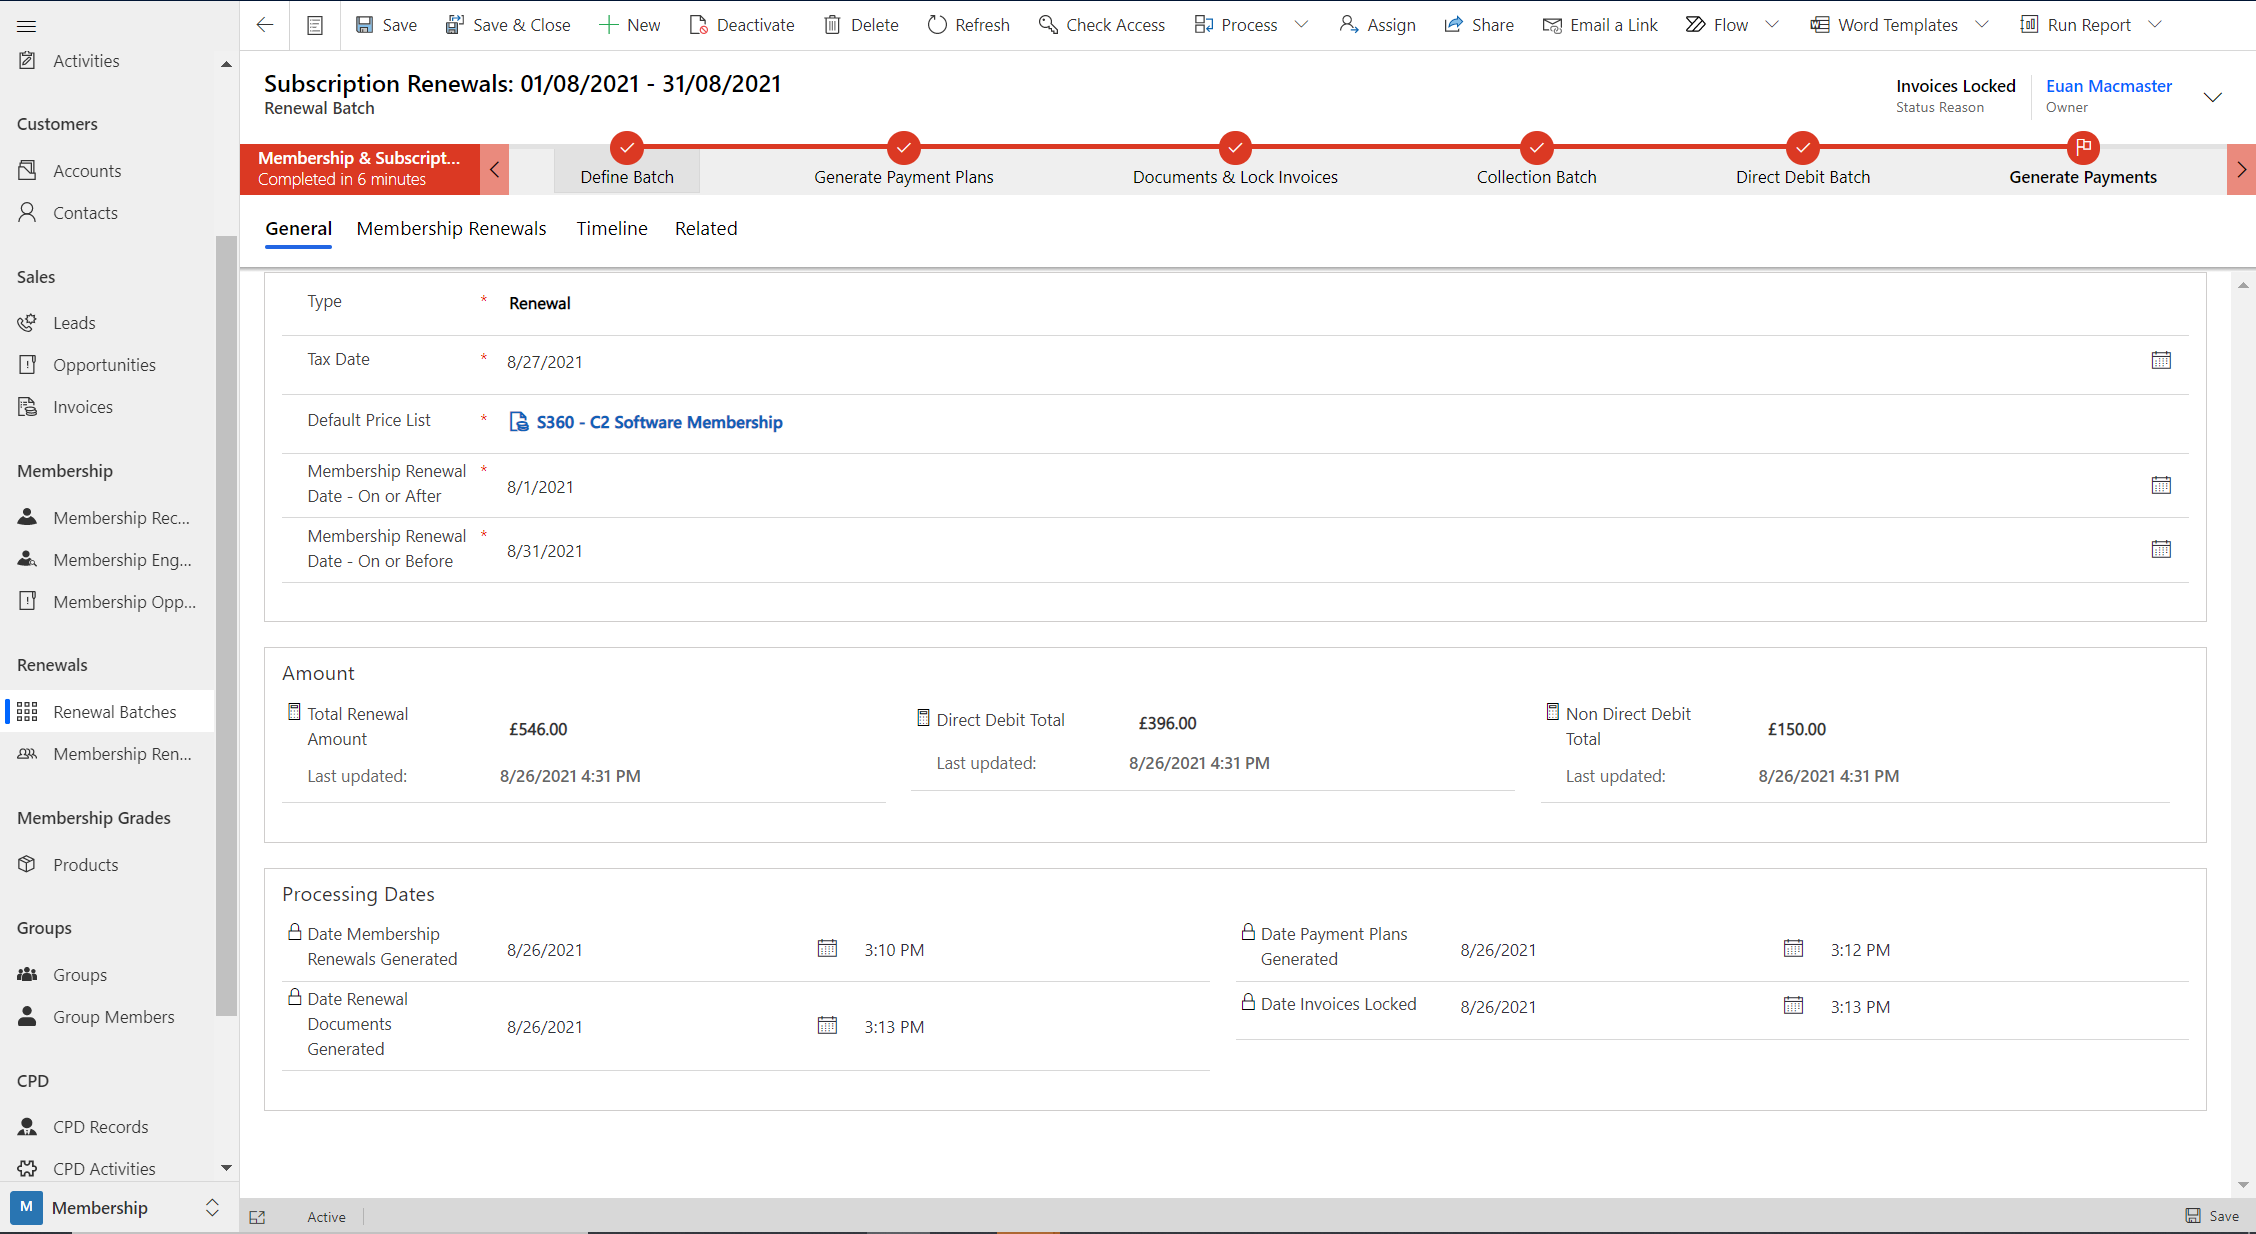Switch to the General tab
Screen dimensions: 2256x1234
point(298,228)
